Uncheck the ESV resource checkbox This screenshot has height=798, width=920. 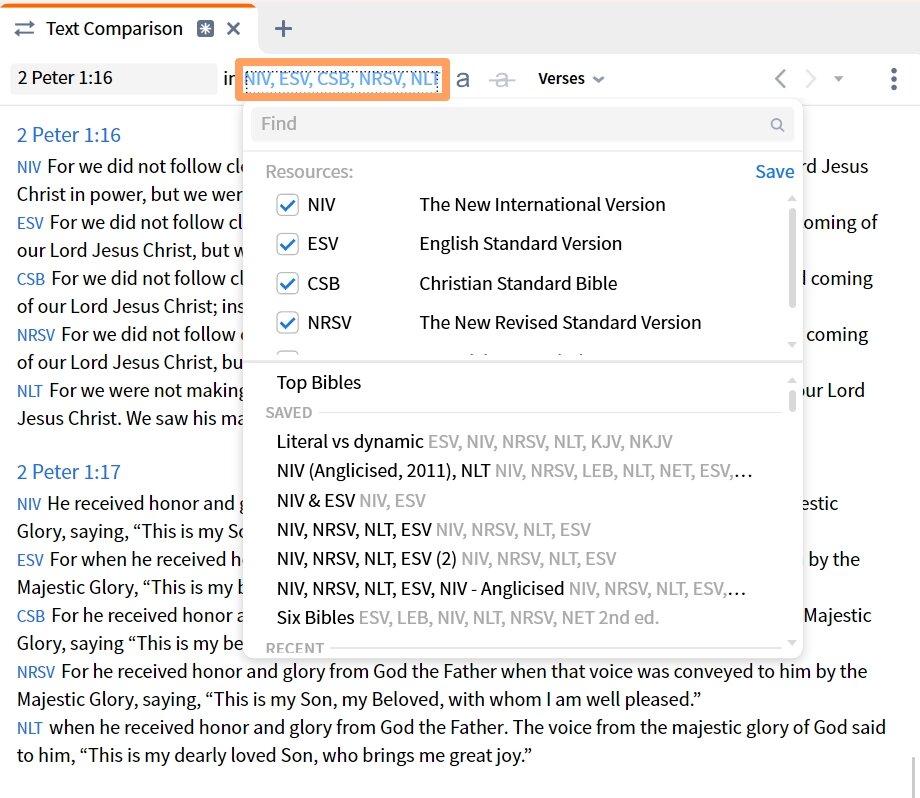click(288, 244)
